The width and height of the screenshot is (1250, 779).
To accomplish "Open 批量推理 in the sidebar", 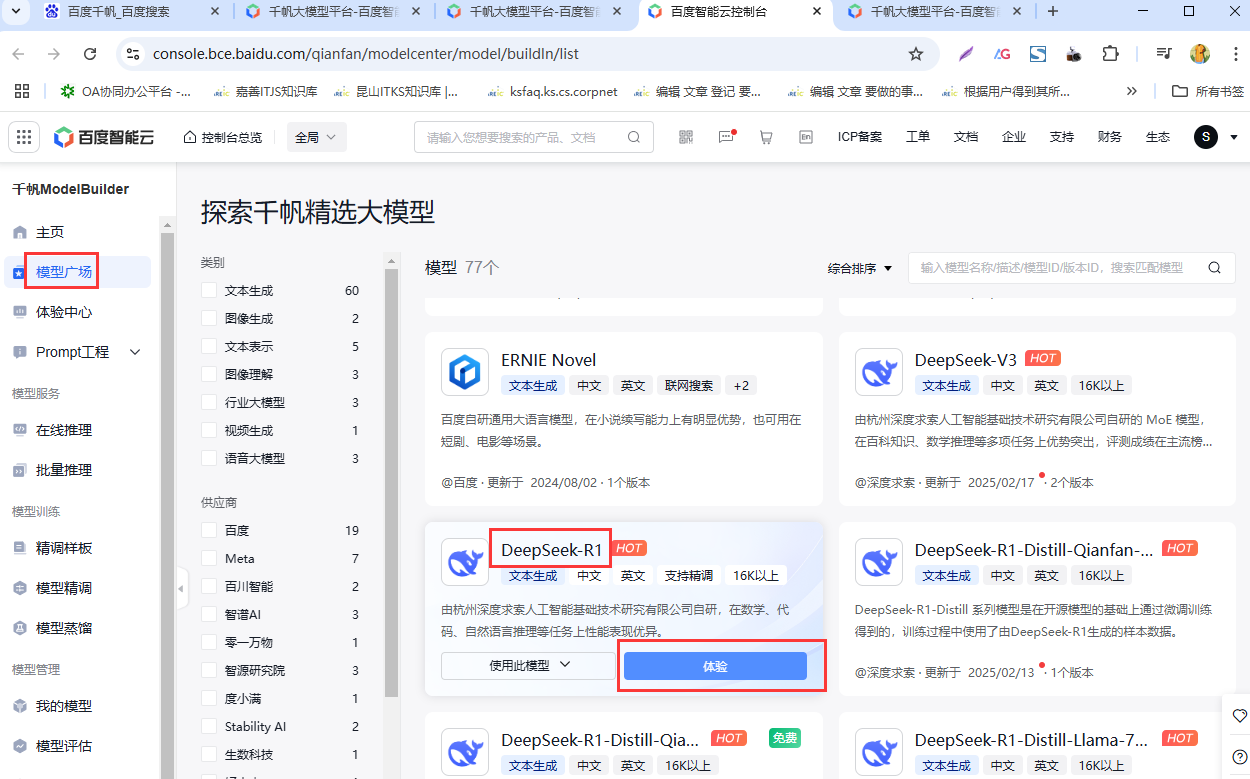I will 64,470.
